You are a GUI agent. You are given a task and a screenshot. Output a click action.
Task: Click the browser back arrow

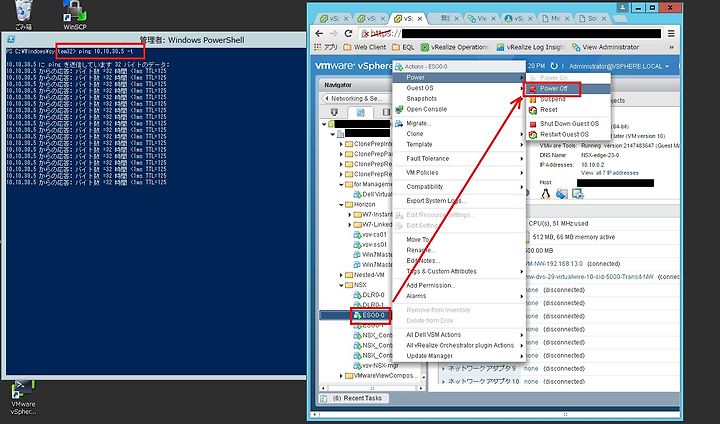[319, 34]
